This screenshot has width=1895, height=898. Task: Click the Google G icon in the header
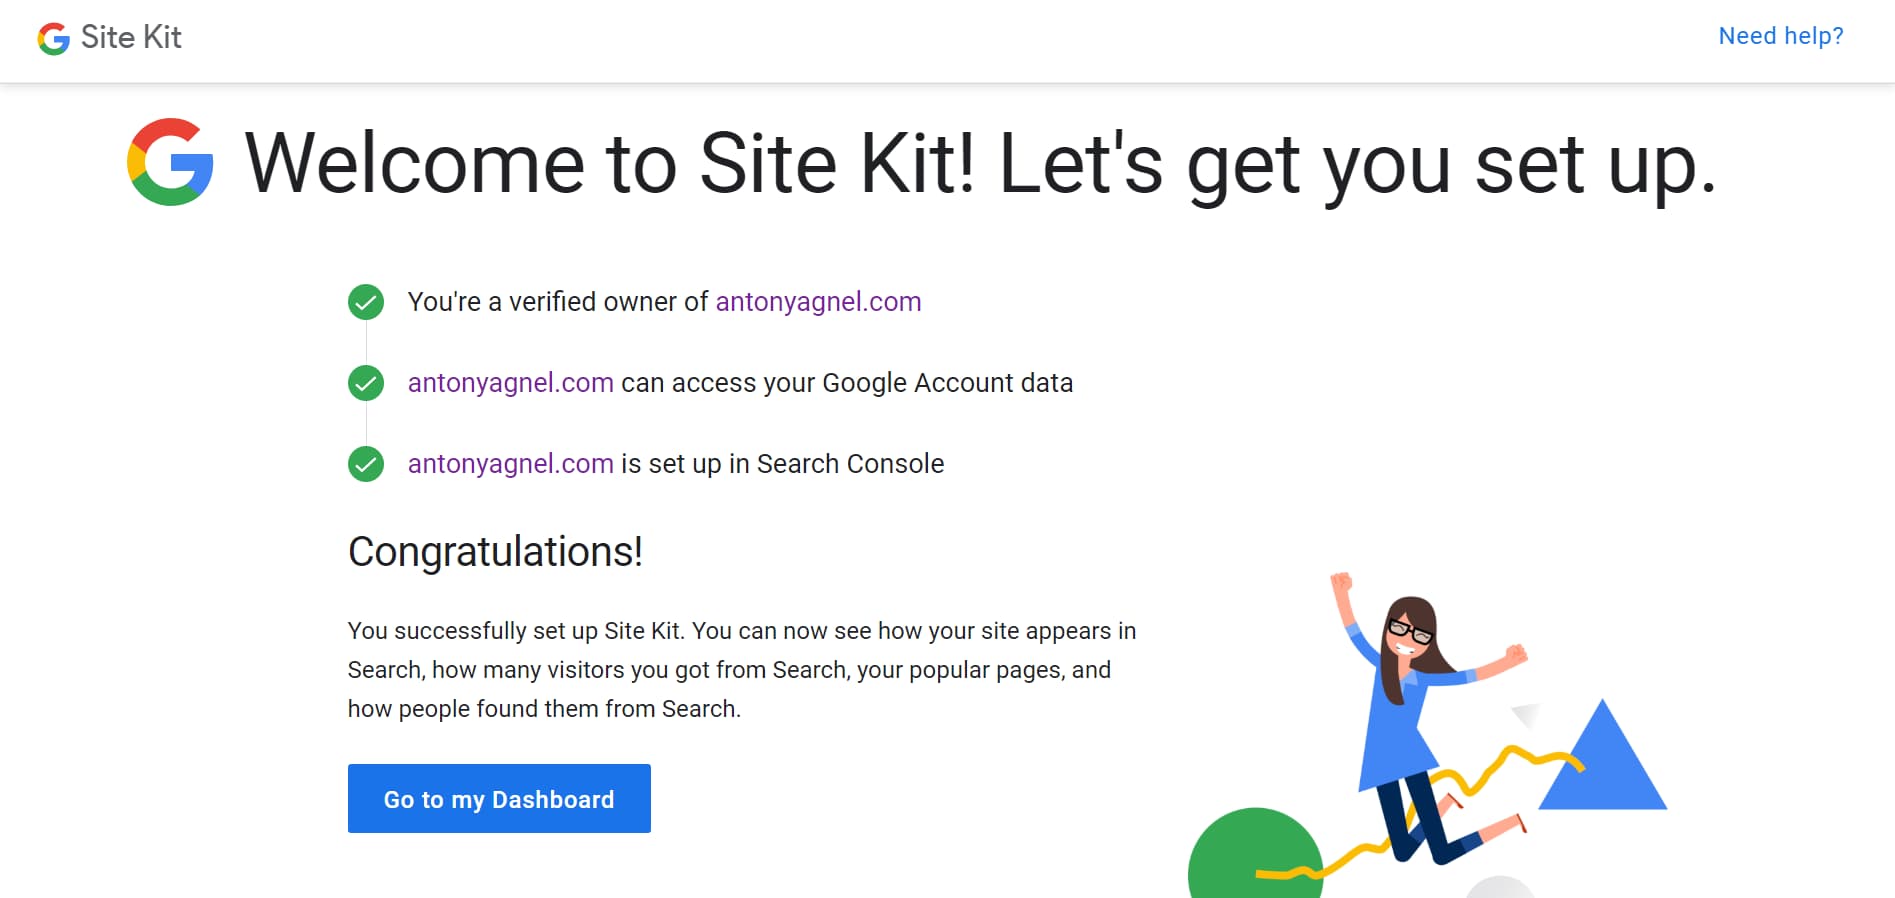(x=52, y=39)
